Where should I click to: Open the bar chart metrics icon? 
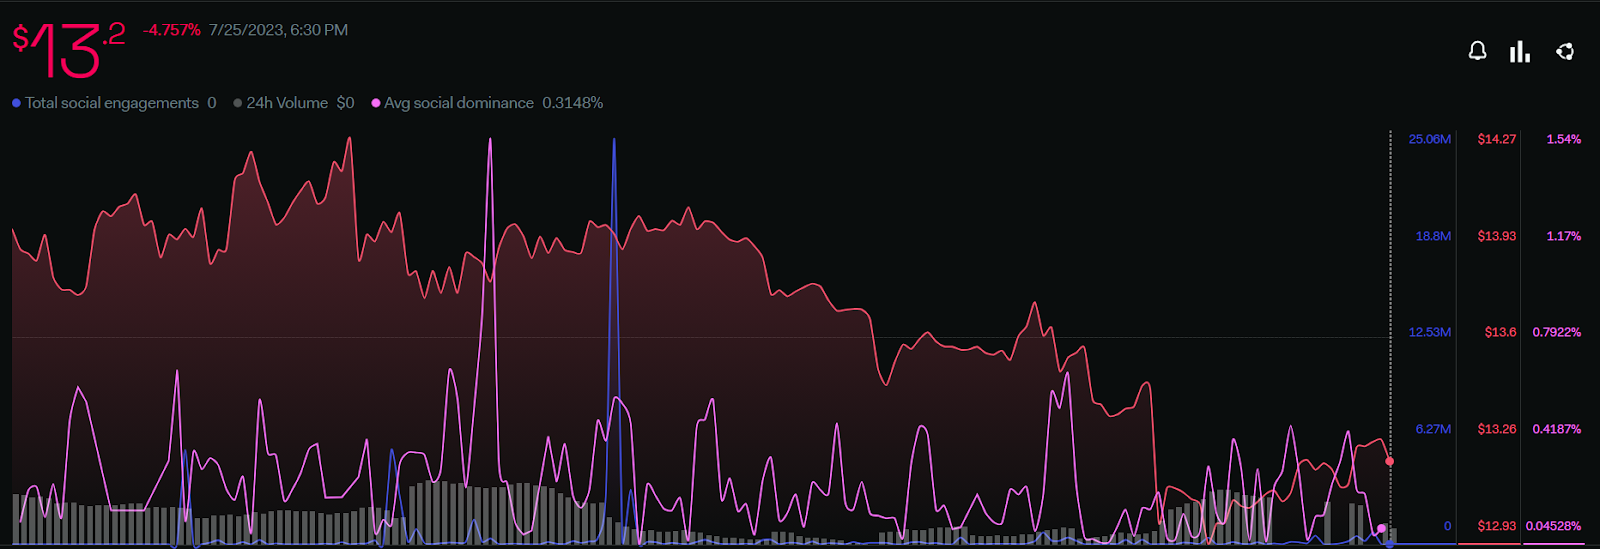pos(1520,51)
